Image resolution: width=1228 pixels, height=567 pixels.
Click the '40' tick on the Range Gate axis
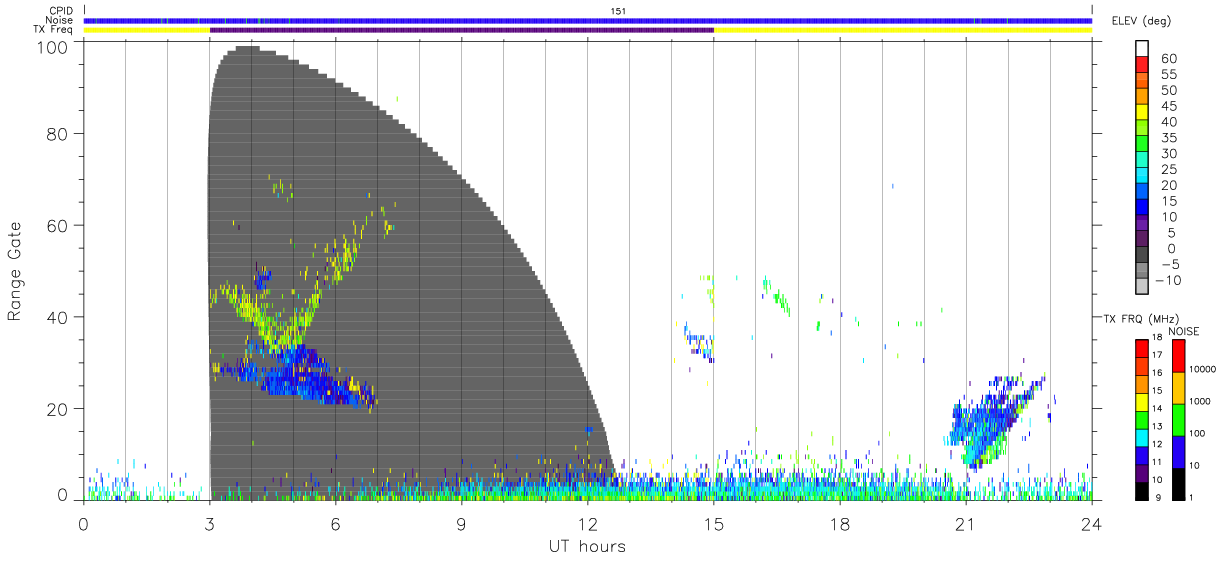pyautogui.click(x=56, y=317)
